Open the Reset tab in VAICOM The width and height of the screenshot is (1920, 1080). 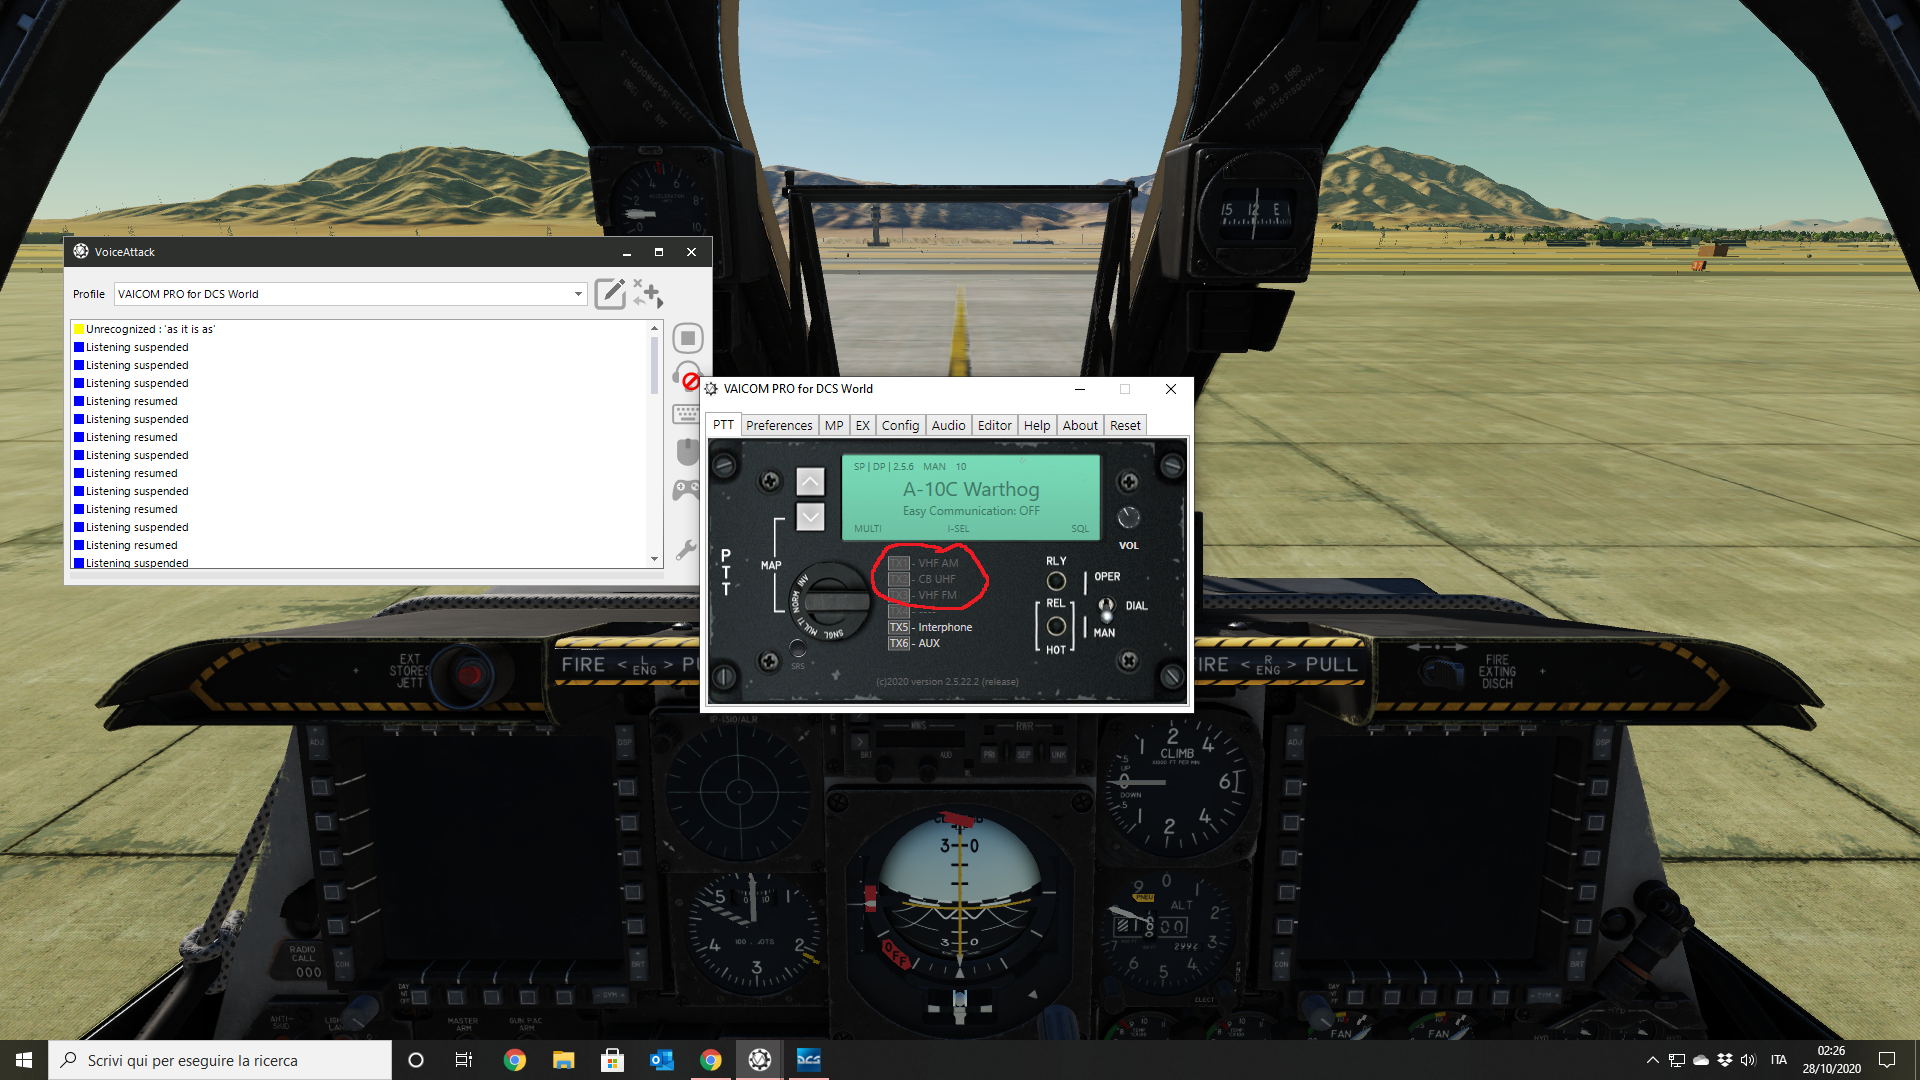pos(1125,425)
